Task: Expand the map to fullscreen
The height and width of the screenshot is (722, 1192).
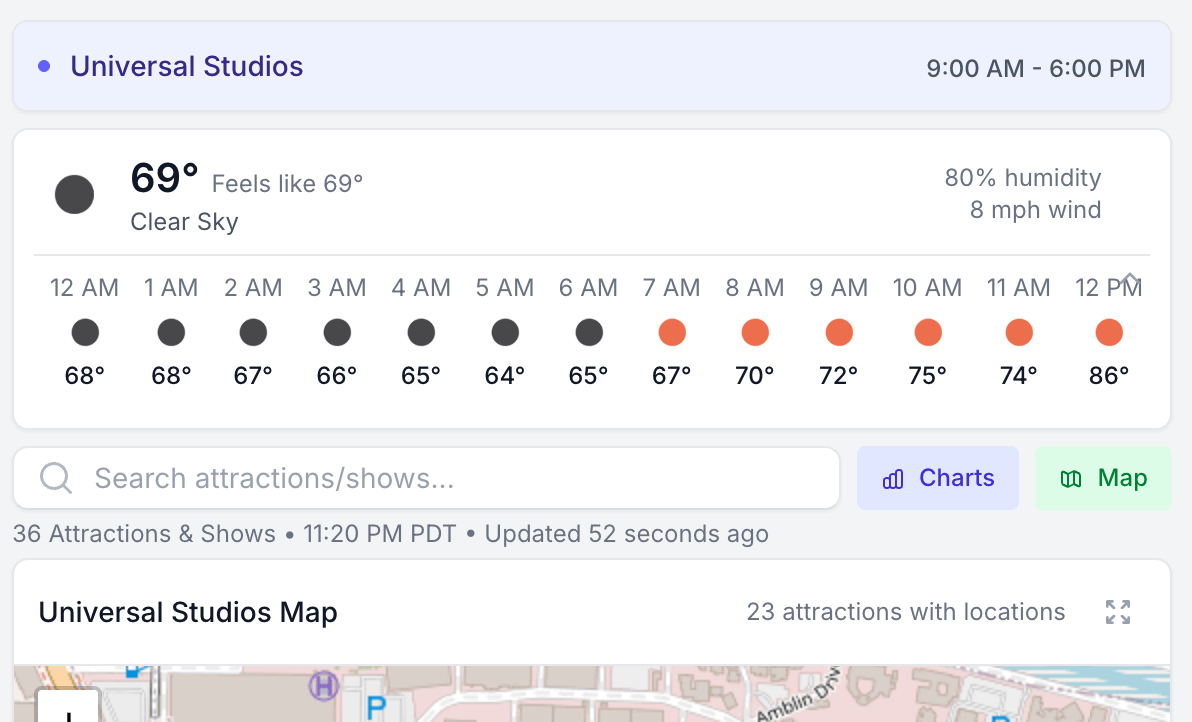Action: [1118, 612]
